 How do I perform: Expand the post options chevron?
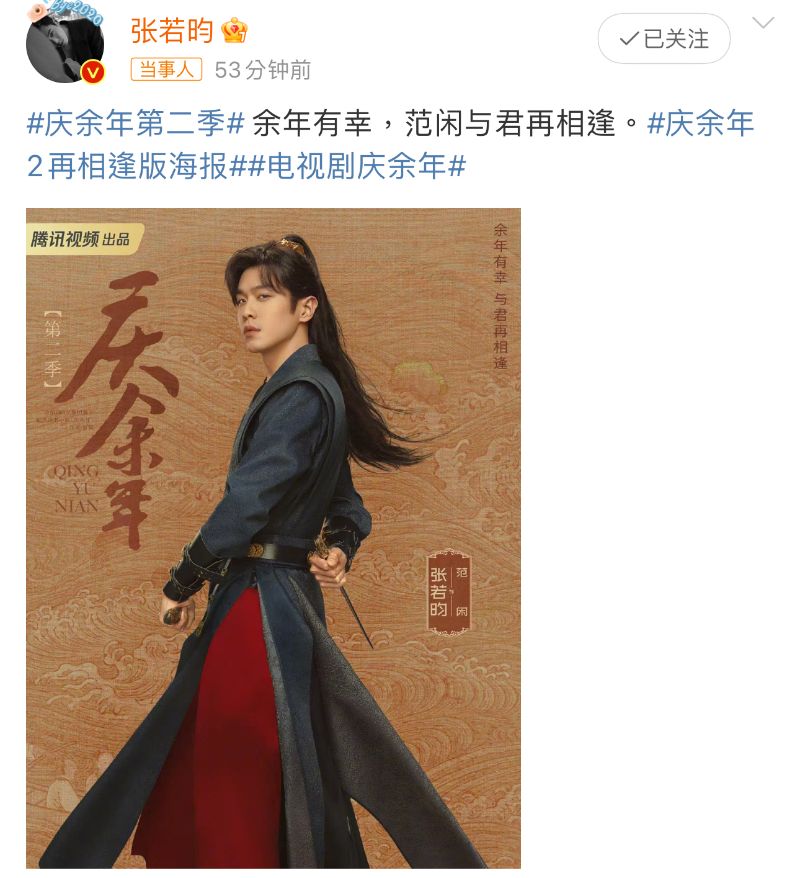pyautogui.click(x=763, y=23)
